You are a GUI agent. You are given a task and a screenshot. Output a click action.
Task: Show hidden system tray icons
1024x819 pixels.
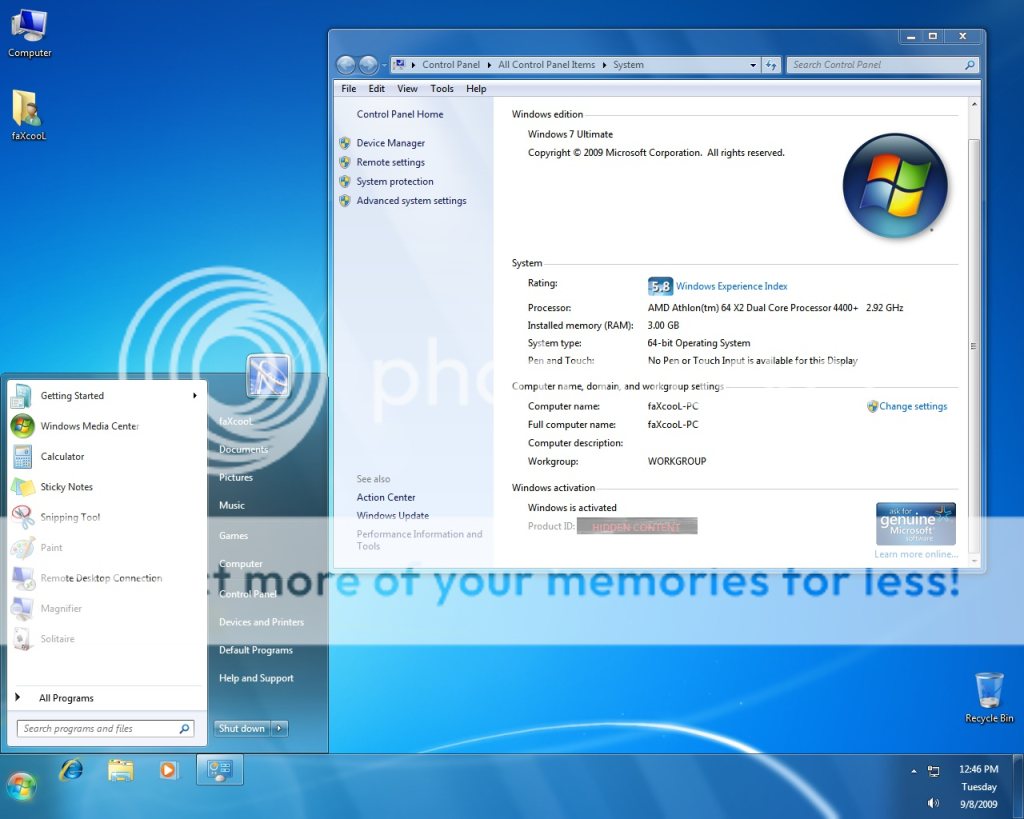tap(914, 771)
